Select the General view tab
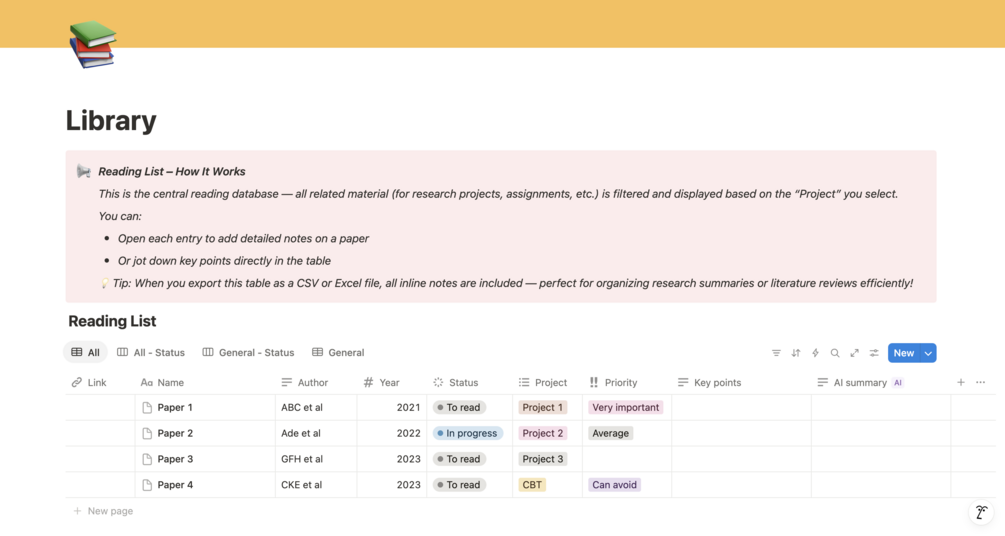1005x536 pixels. click(338, 353)
